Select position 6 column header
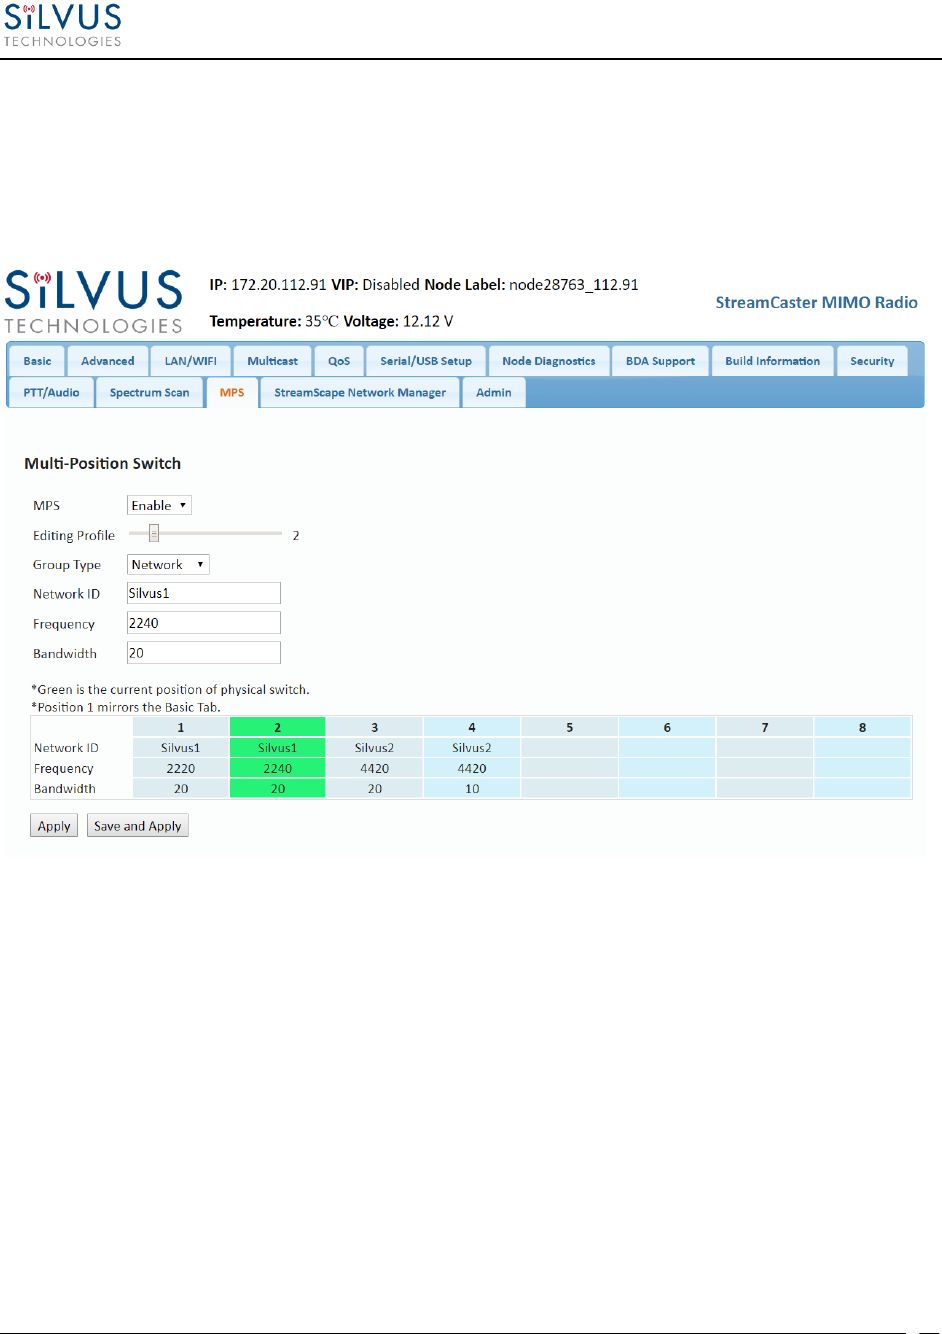This screenshot has height=1334, width=942. 667,727
